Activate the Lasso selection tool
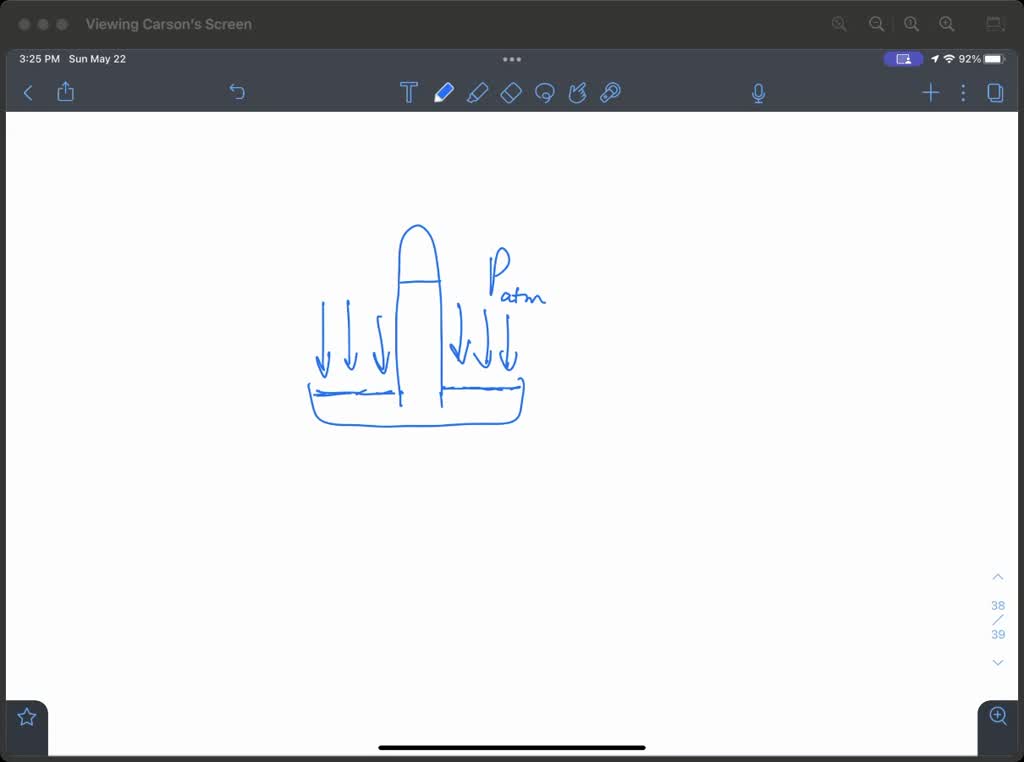This screenshot has width=1024, height=762. click(545, 93)
